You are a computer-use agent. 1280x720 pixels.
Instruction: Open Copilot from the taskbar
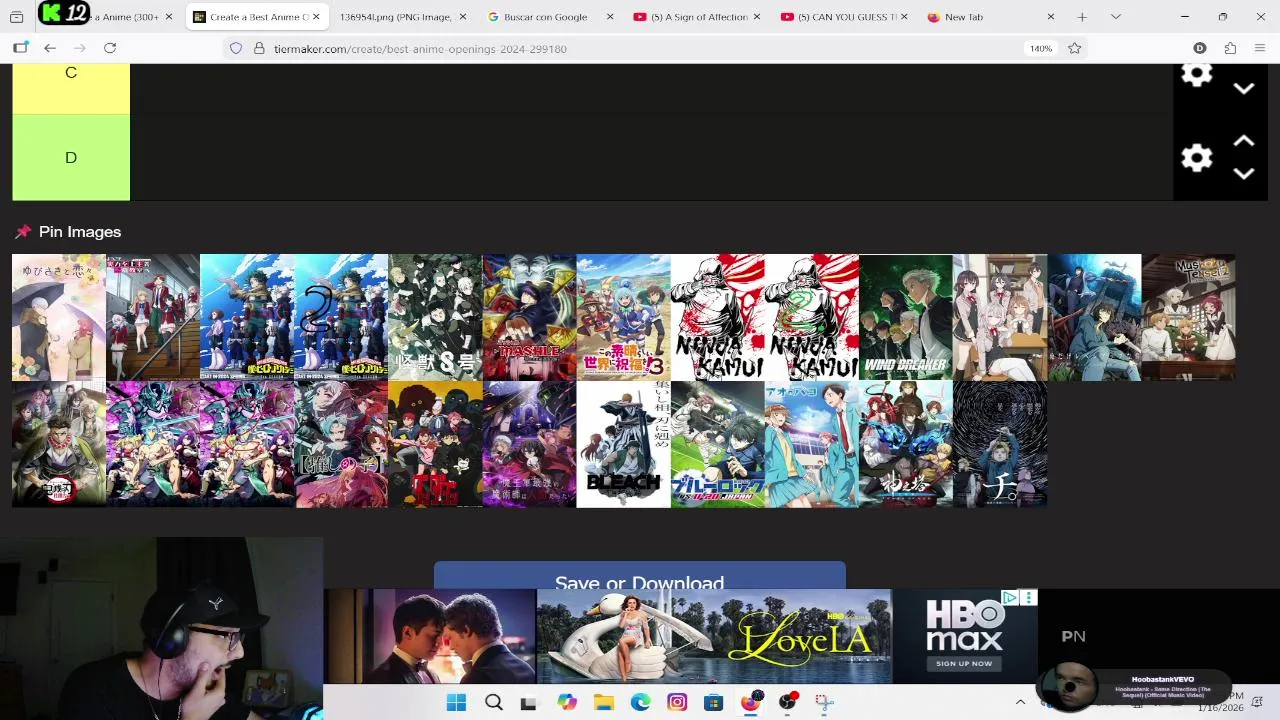click(567, 702)
